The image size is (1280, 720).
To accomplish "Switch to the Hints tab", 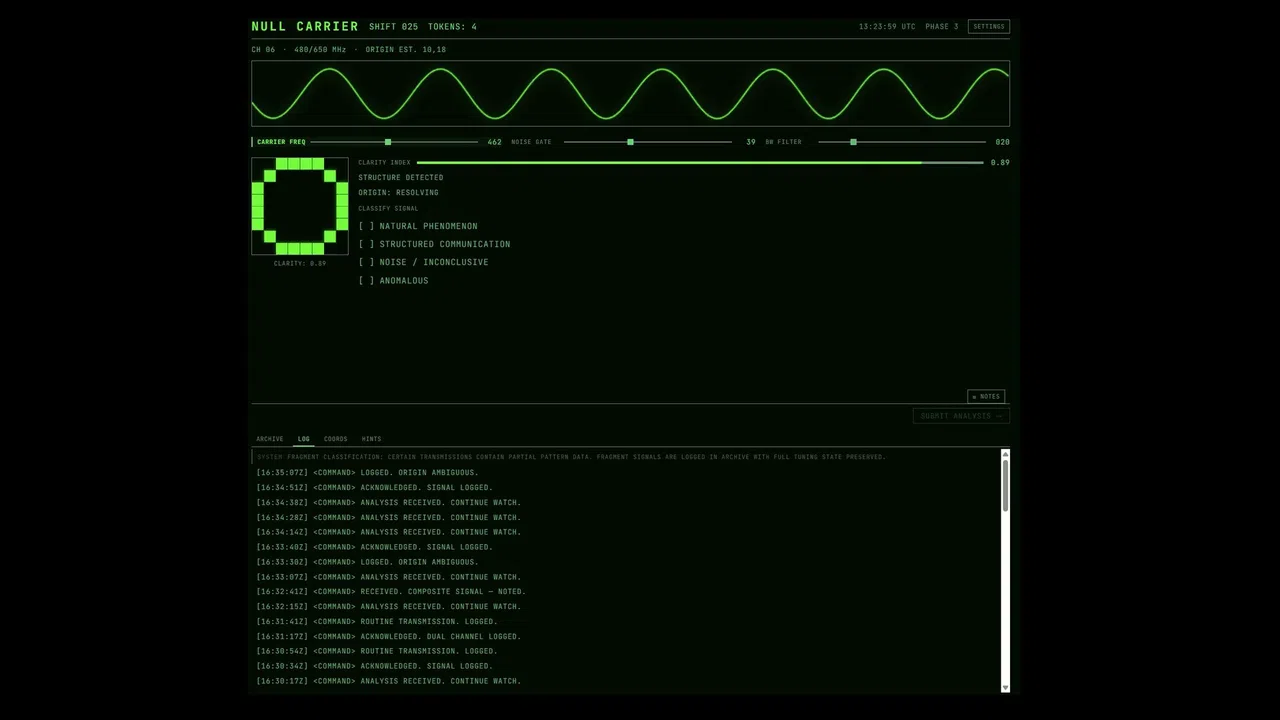I will coord(371,439).
